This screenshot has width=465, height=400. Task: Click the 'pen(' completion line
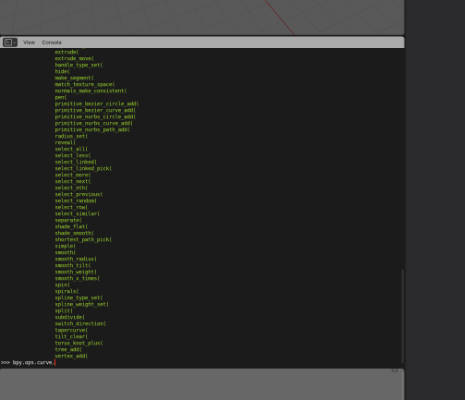point(61,97)
